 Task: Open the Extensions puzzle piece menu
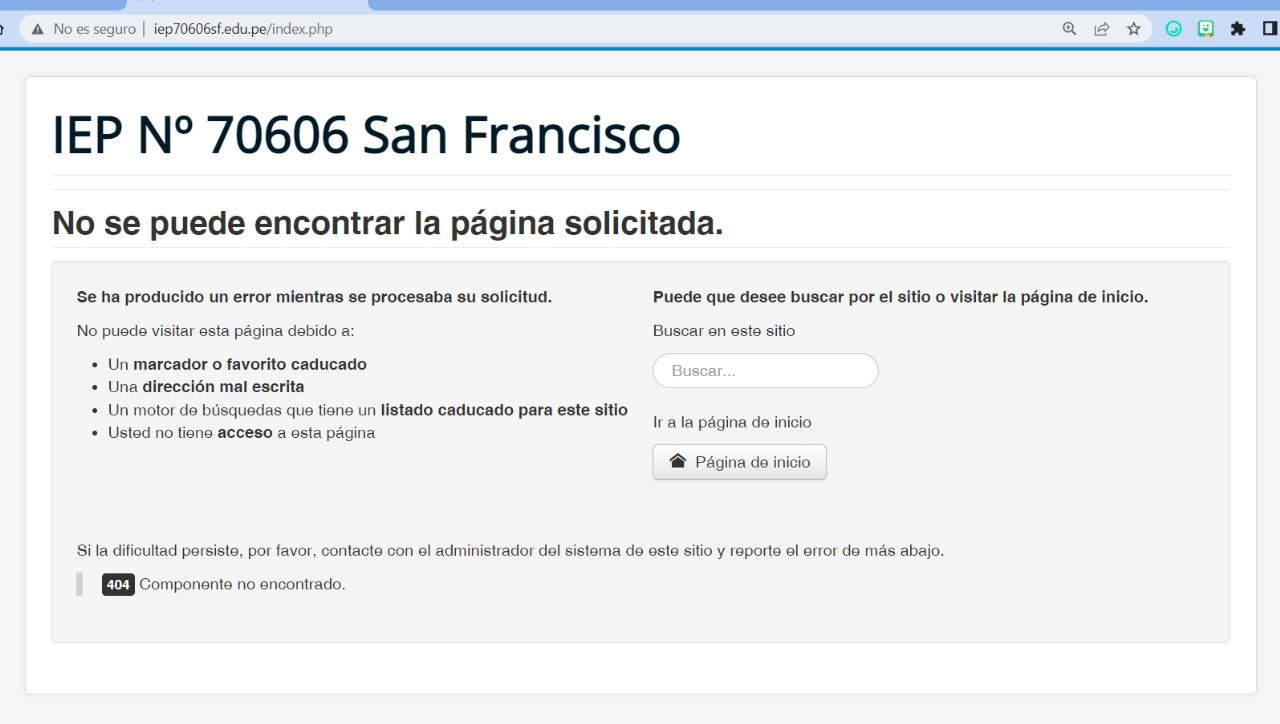1238,29
